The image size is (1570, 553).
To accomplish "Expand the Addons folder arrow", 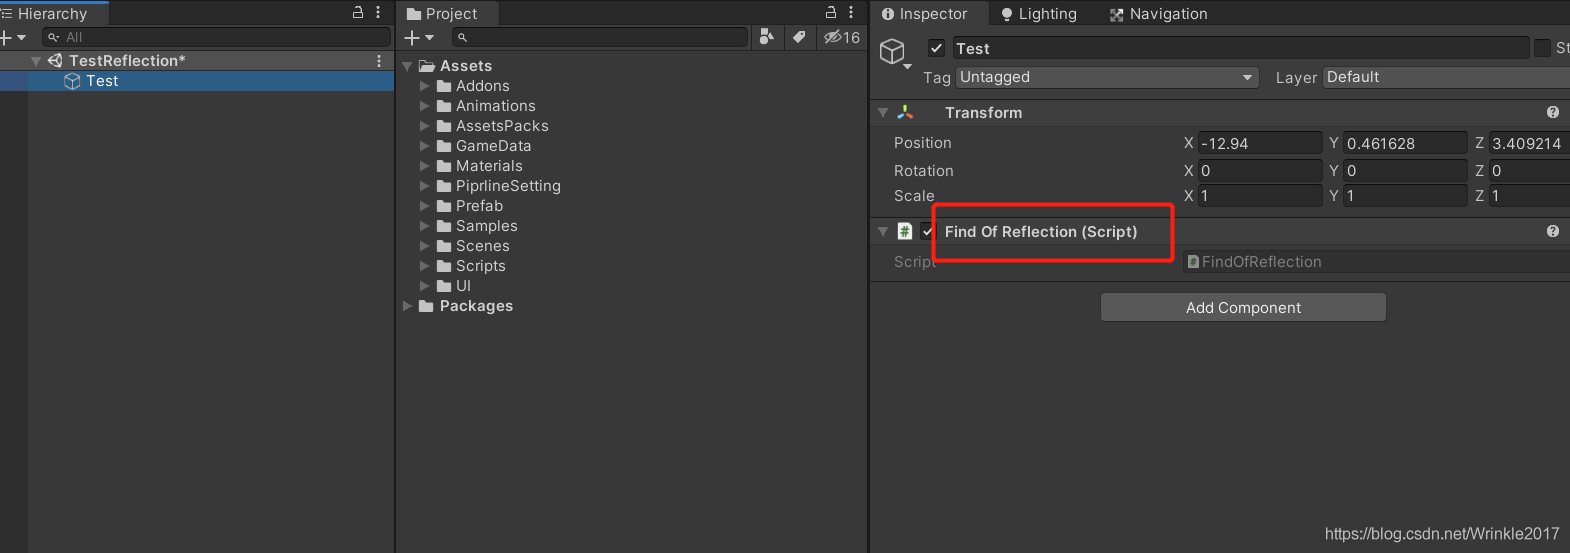I will [x=425, y=86].
